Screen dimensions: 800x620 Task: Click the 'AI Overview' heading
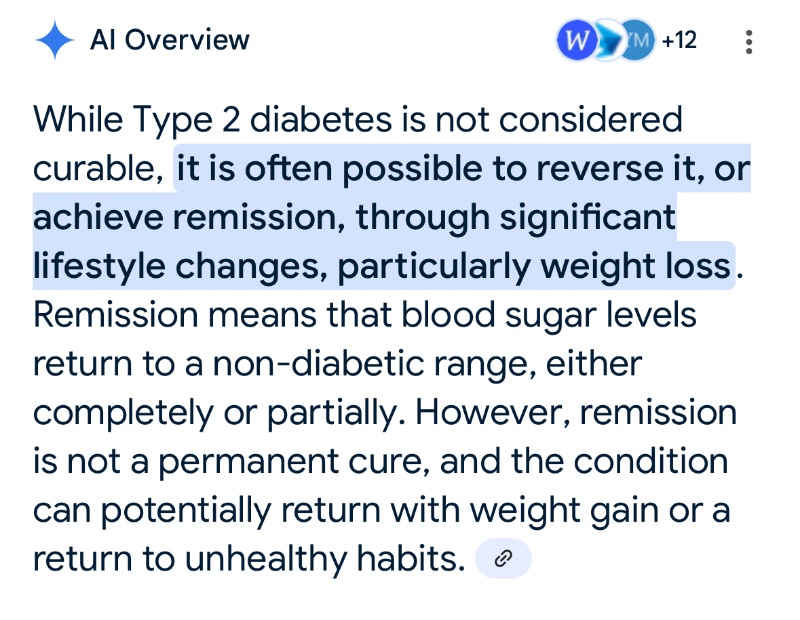(170, 41)
